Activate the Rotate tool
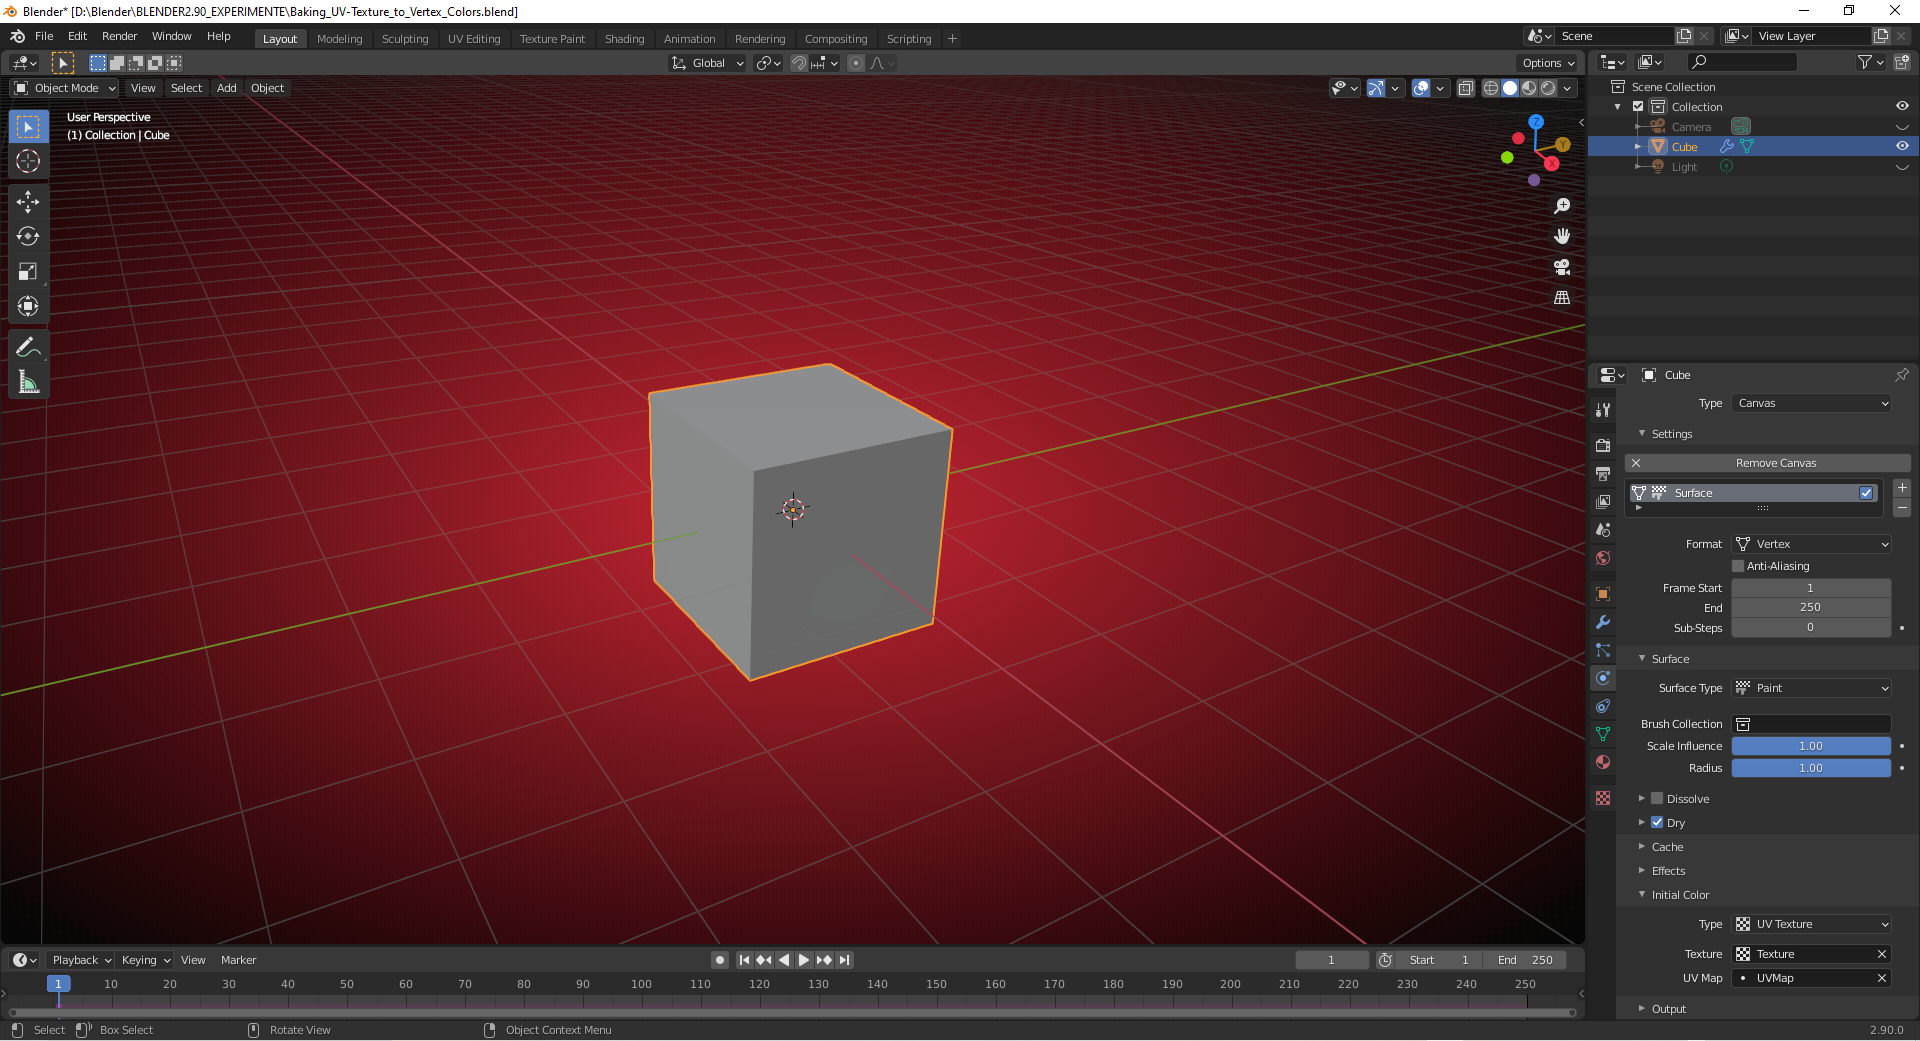 click(x=28, y=237)
